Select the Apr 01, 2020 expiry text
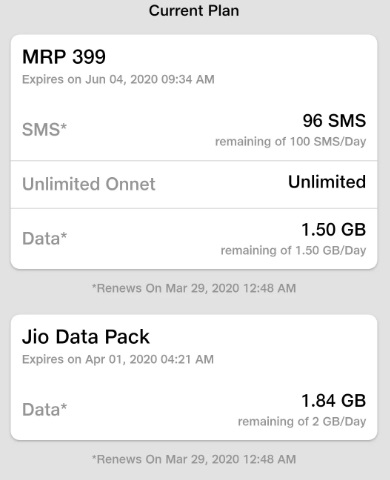Viewport: 390px width, 480px height. (118, 360)
